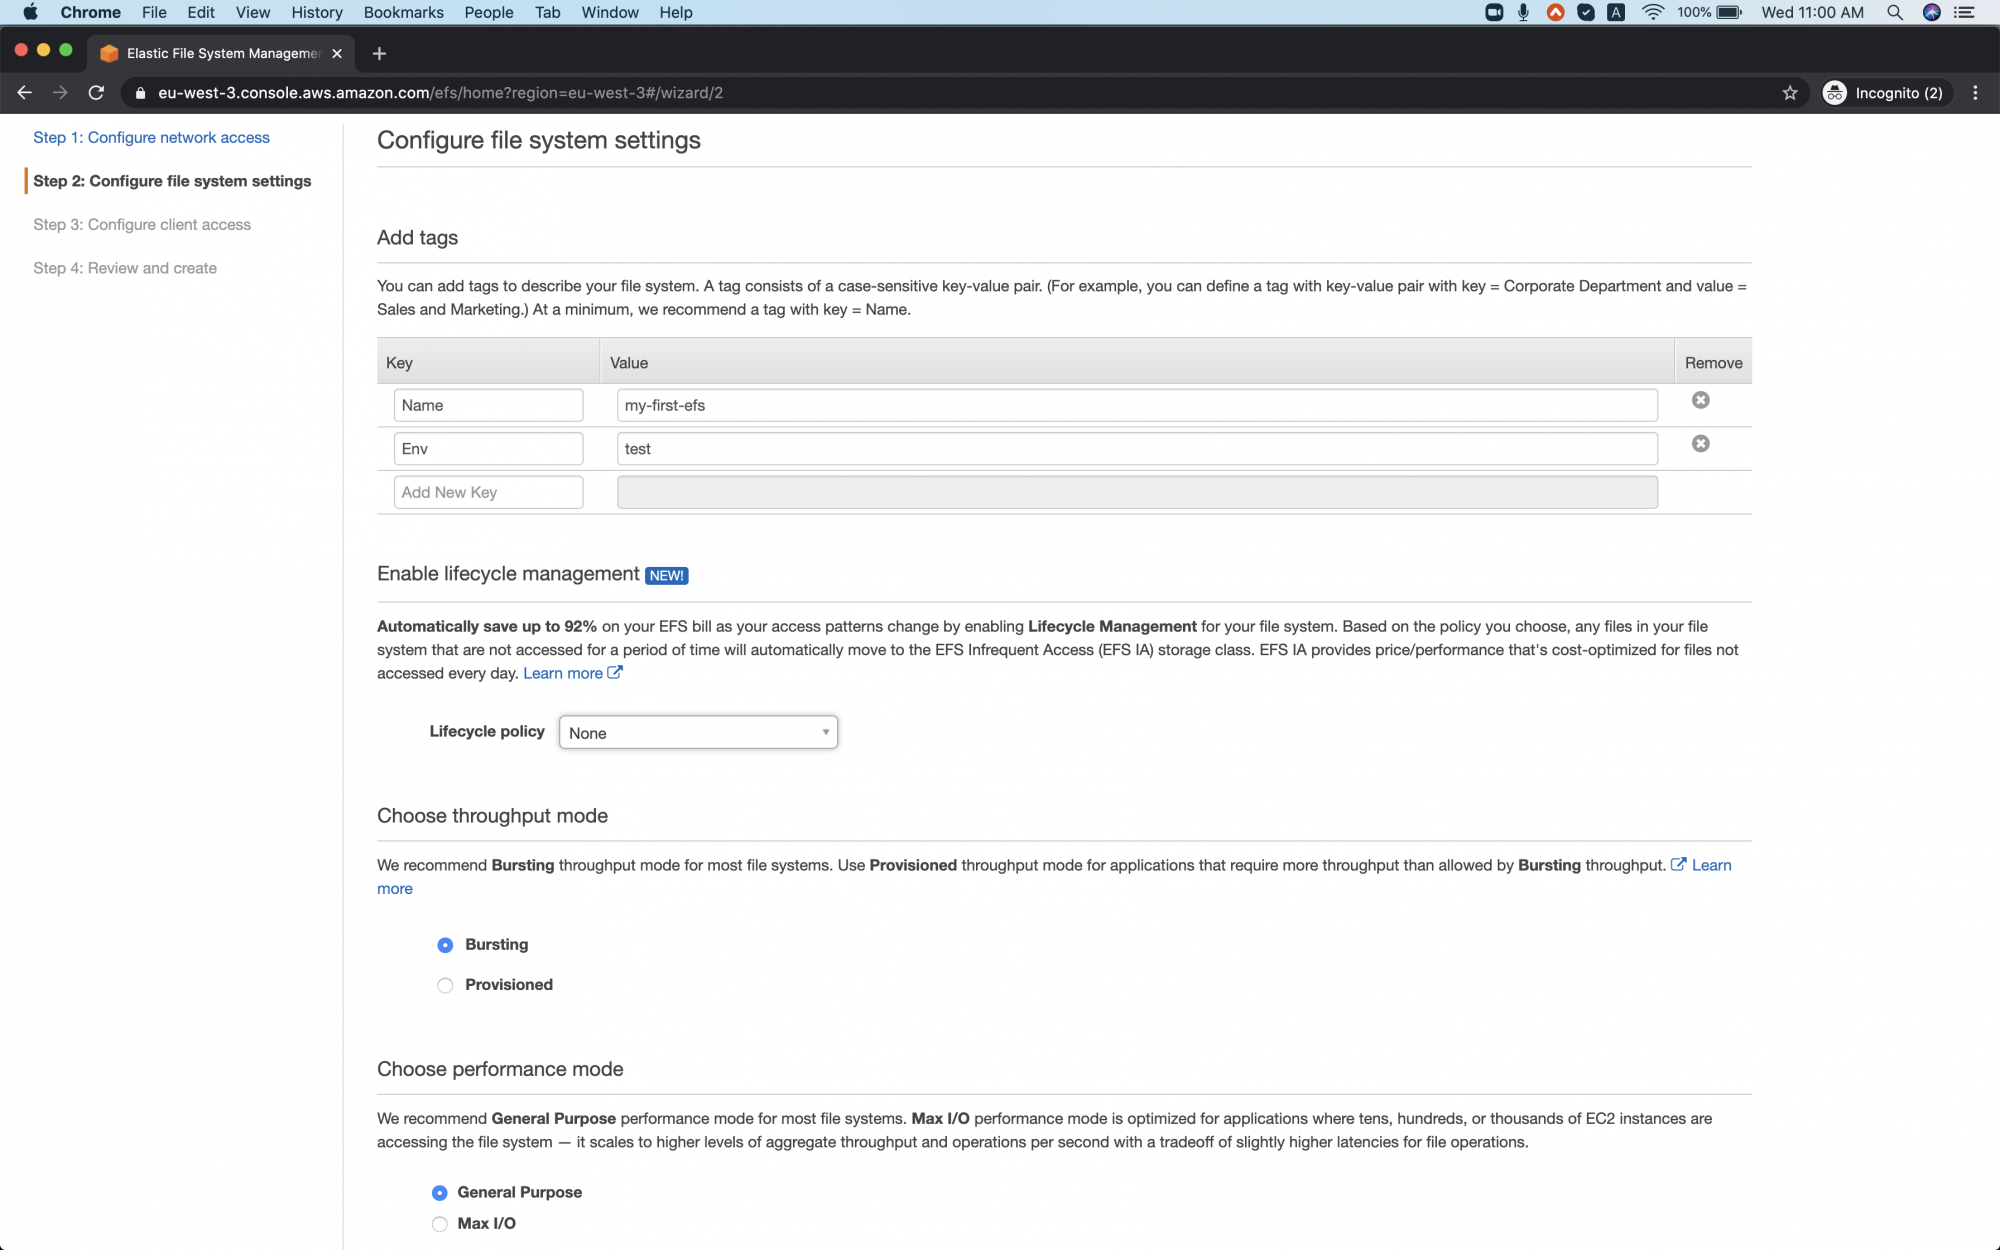2000x1250 pixels.
Task: Open the Bookmarks menu
Action: point(403,12)
